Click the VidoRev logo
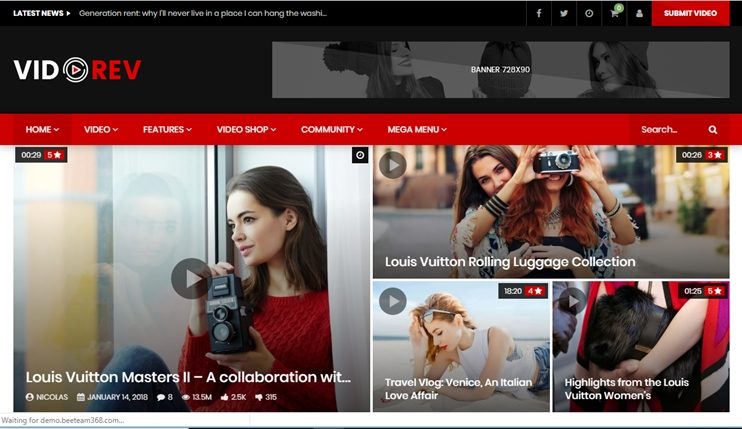 click(x=77, y=70)
